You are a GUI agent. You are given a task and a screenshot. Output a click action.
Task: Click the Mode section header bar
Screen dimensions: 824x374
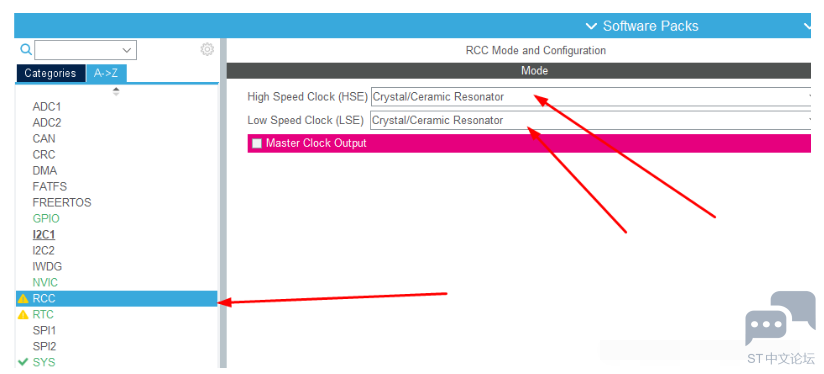(x=519, y=71)
